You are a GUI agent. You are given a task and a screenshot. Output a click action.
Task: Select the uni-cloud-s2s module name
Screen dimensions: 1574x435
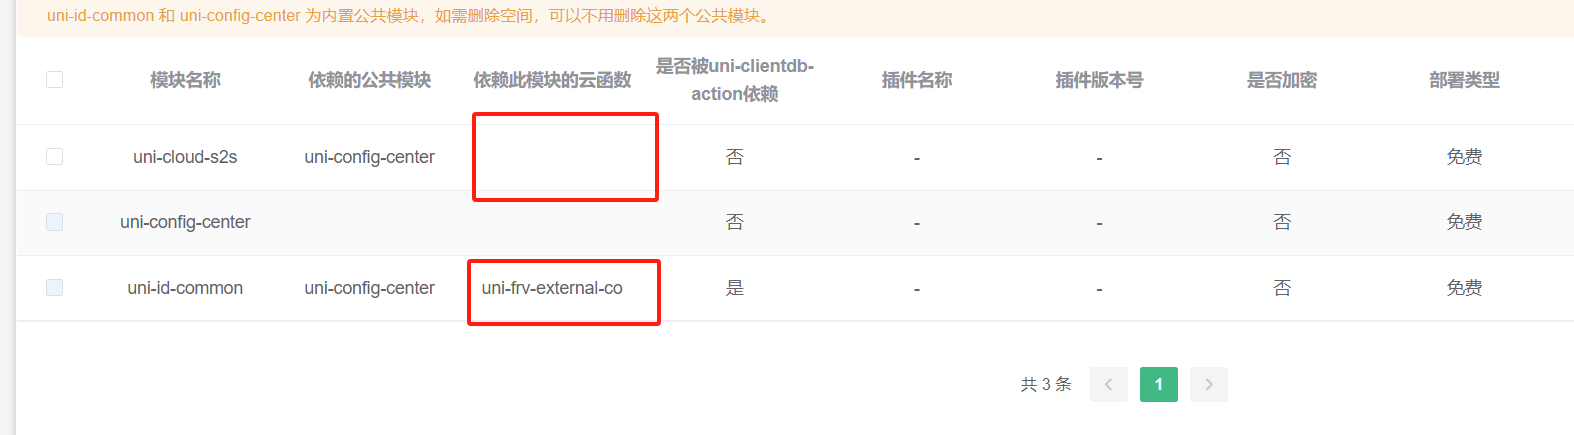pyautogui.click(x=185, y=157)
